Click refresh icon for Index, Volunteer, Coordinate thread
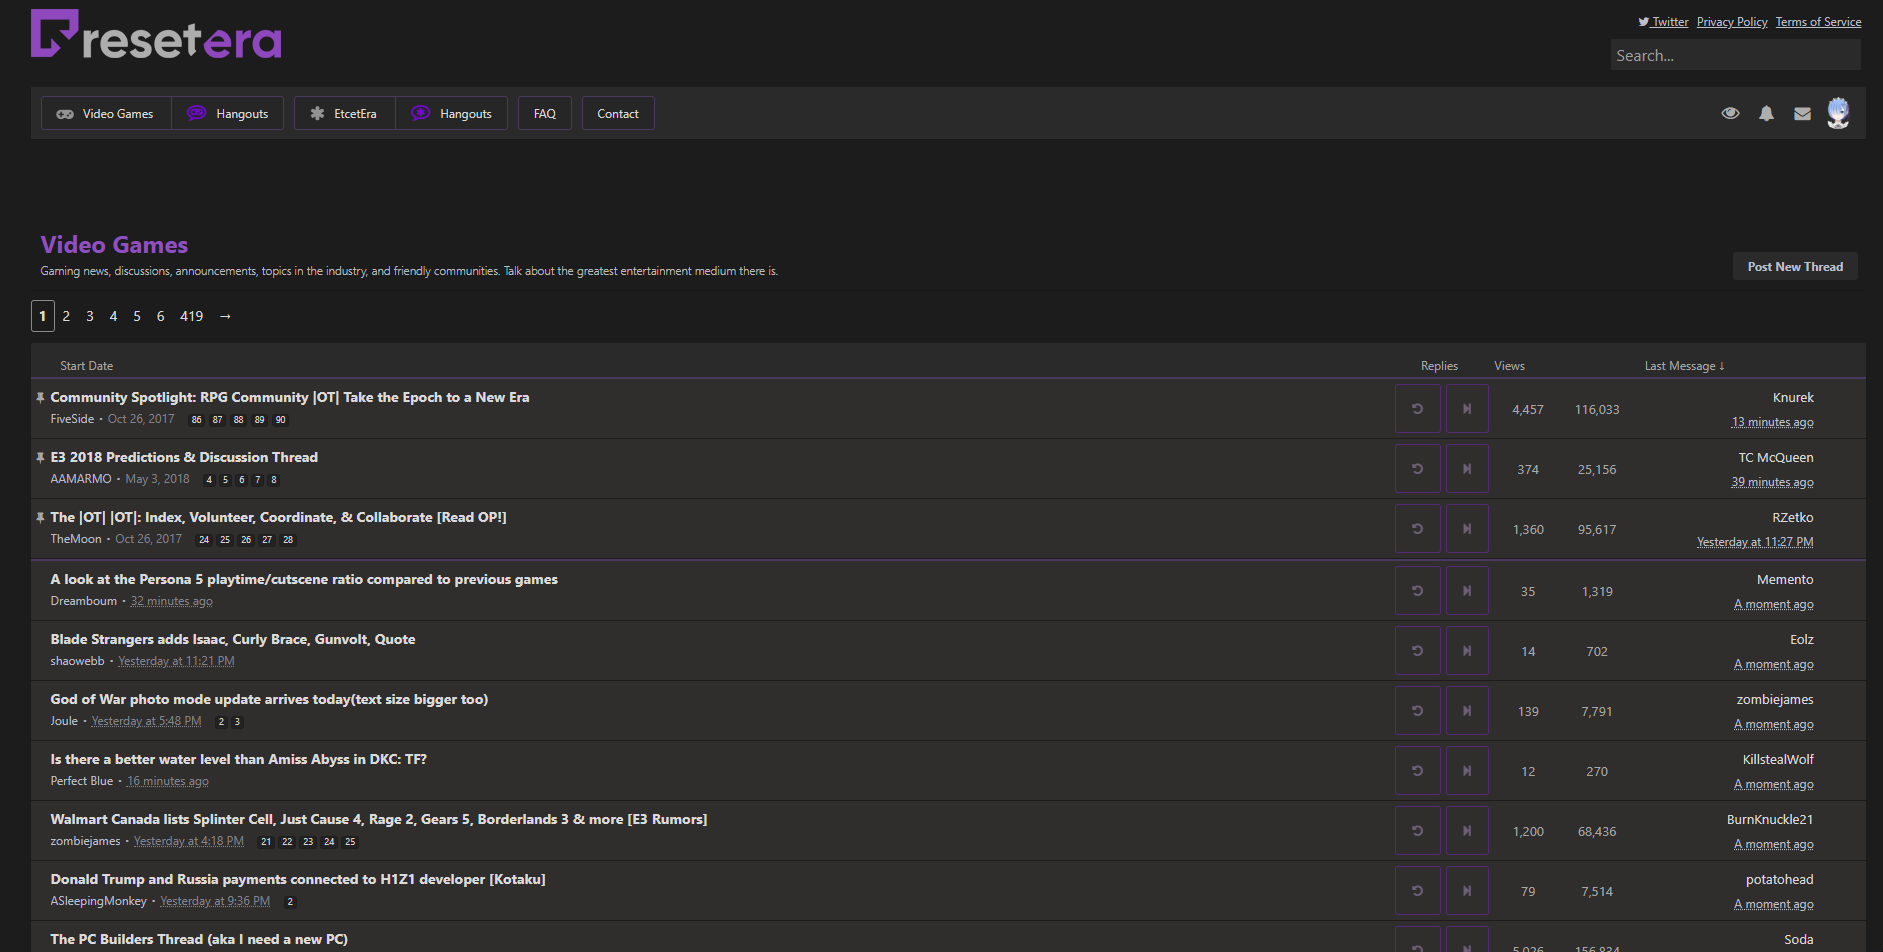The image size is (1883, 952). point(1418,529)
